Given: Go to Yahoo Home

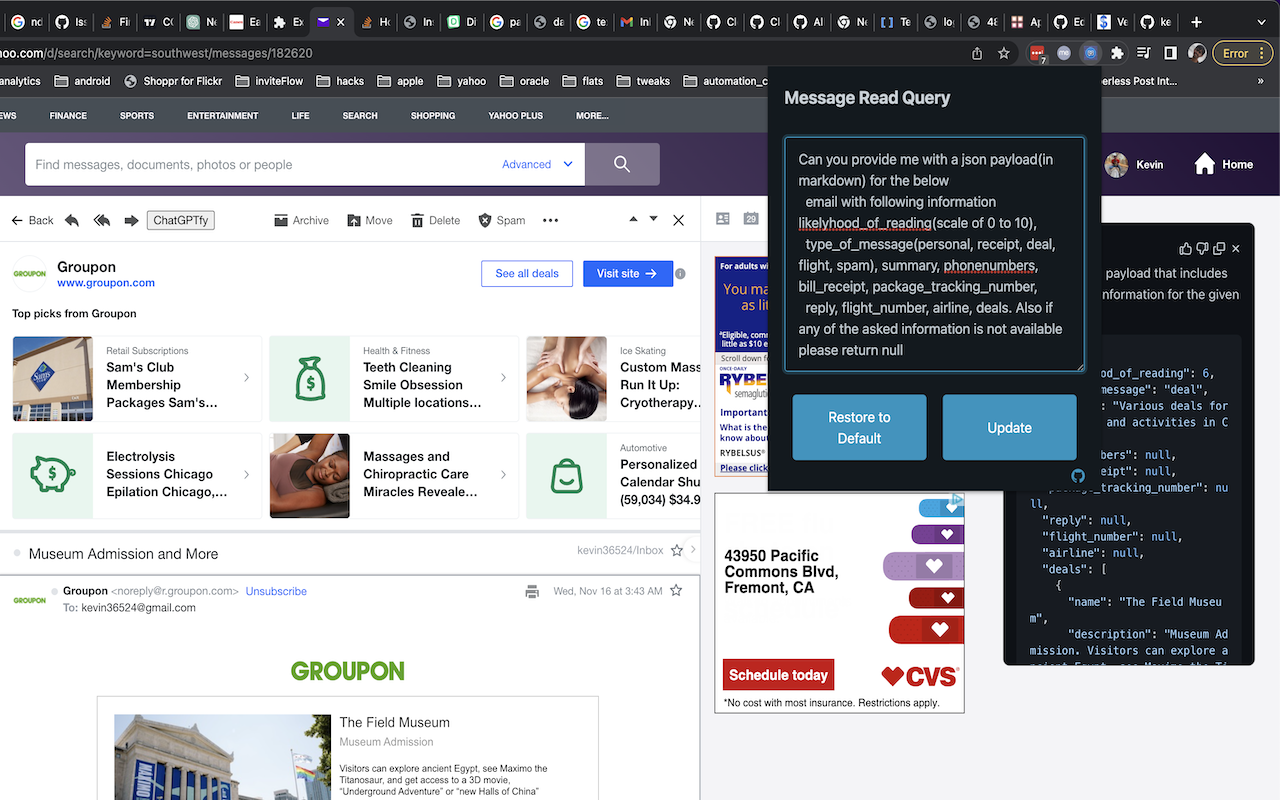Looking at the screenshot, I should [x=1224, y=164].
